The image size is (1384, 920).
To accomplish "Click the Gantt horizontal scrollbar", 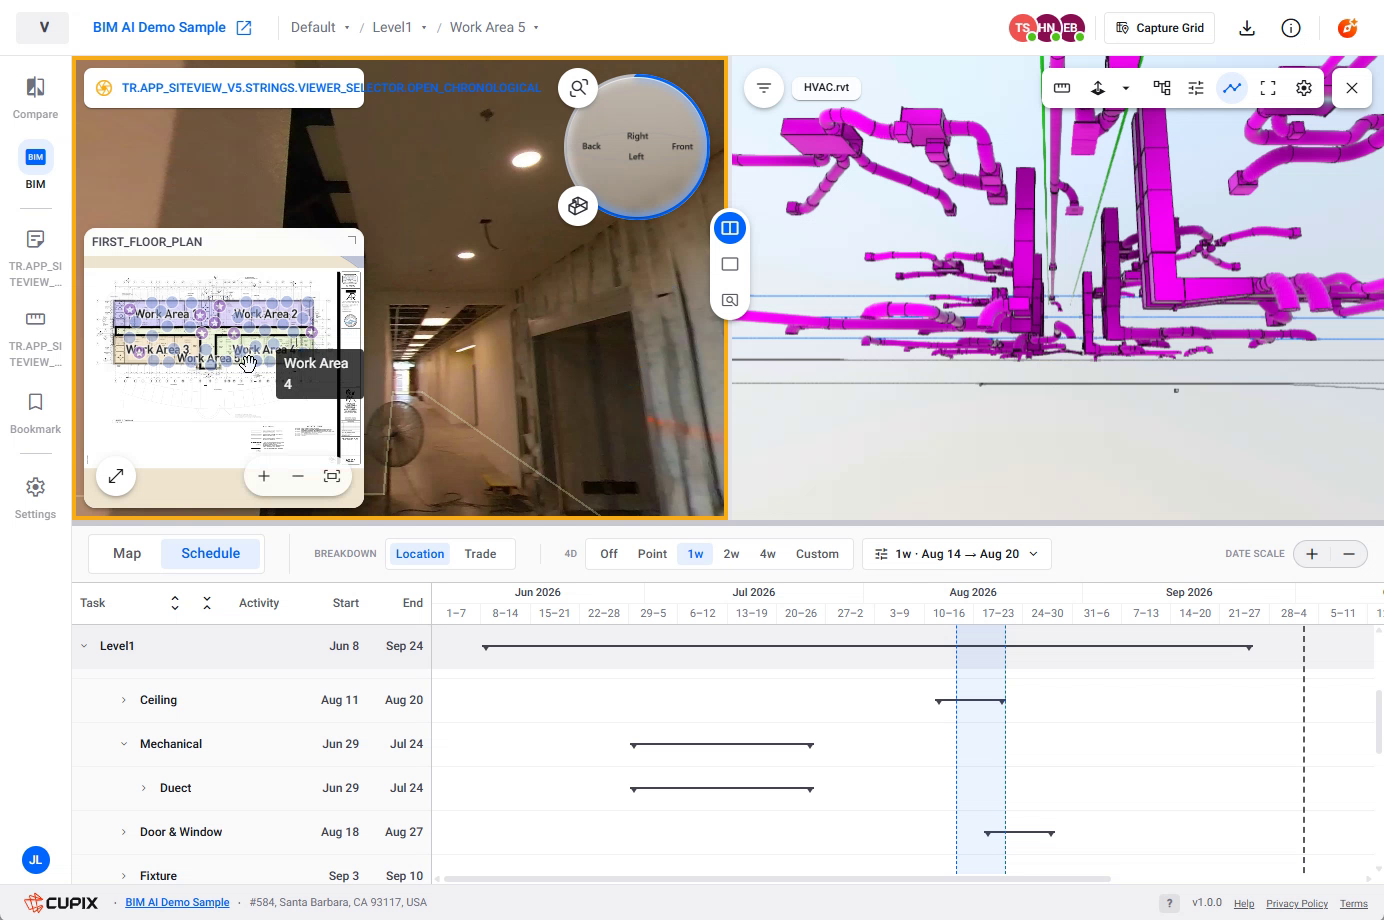I will pyautogui.click(x=777, y=879).
